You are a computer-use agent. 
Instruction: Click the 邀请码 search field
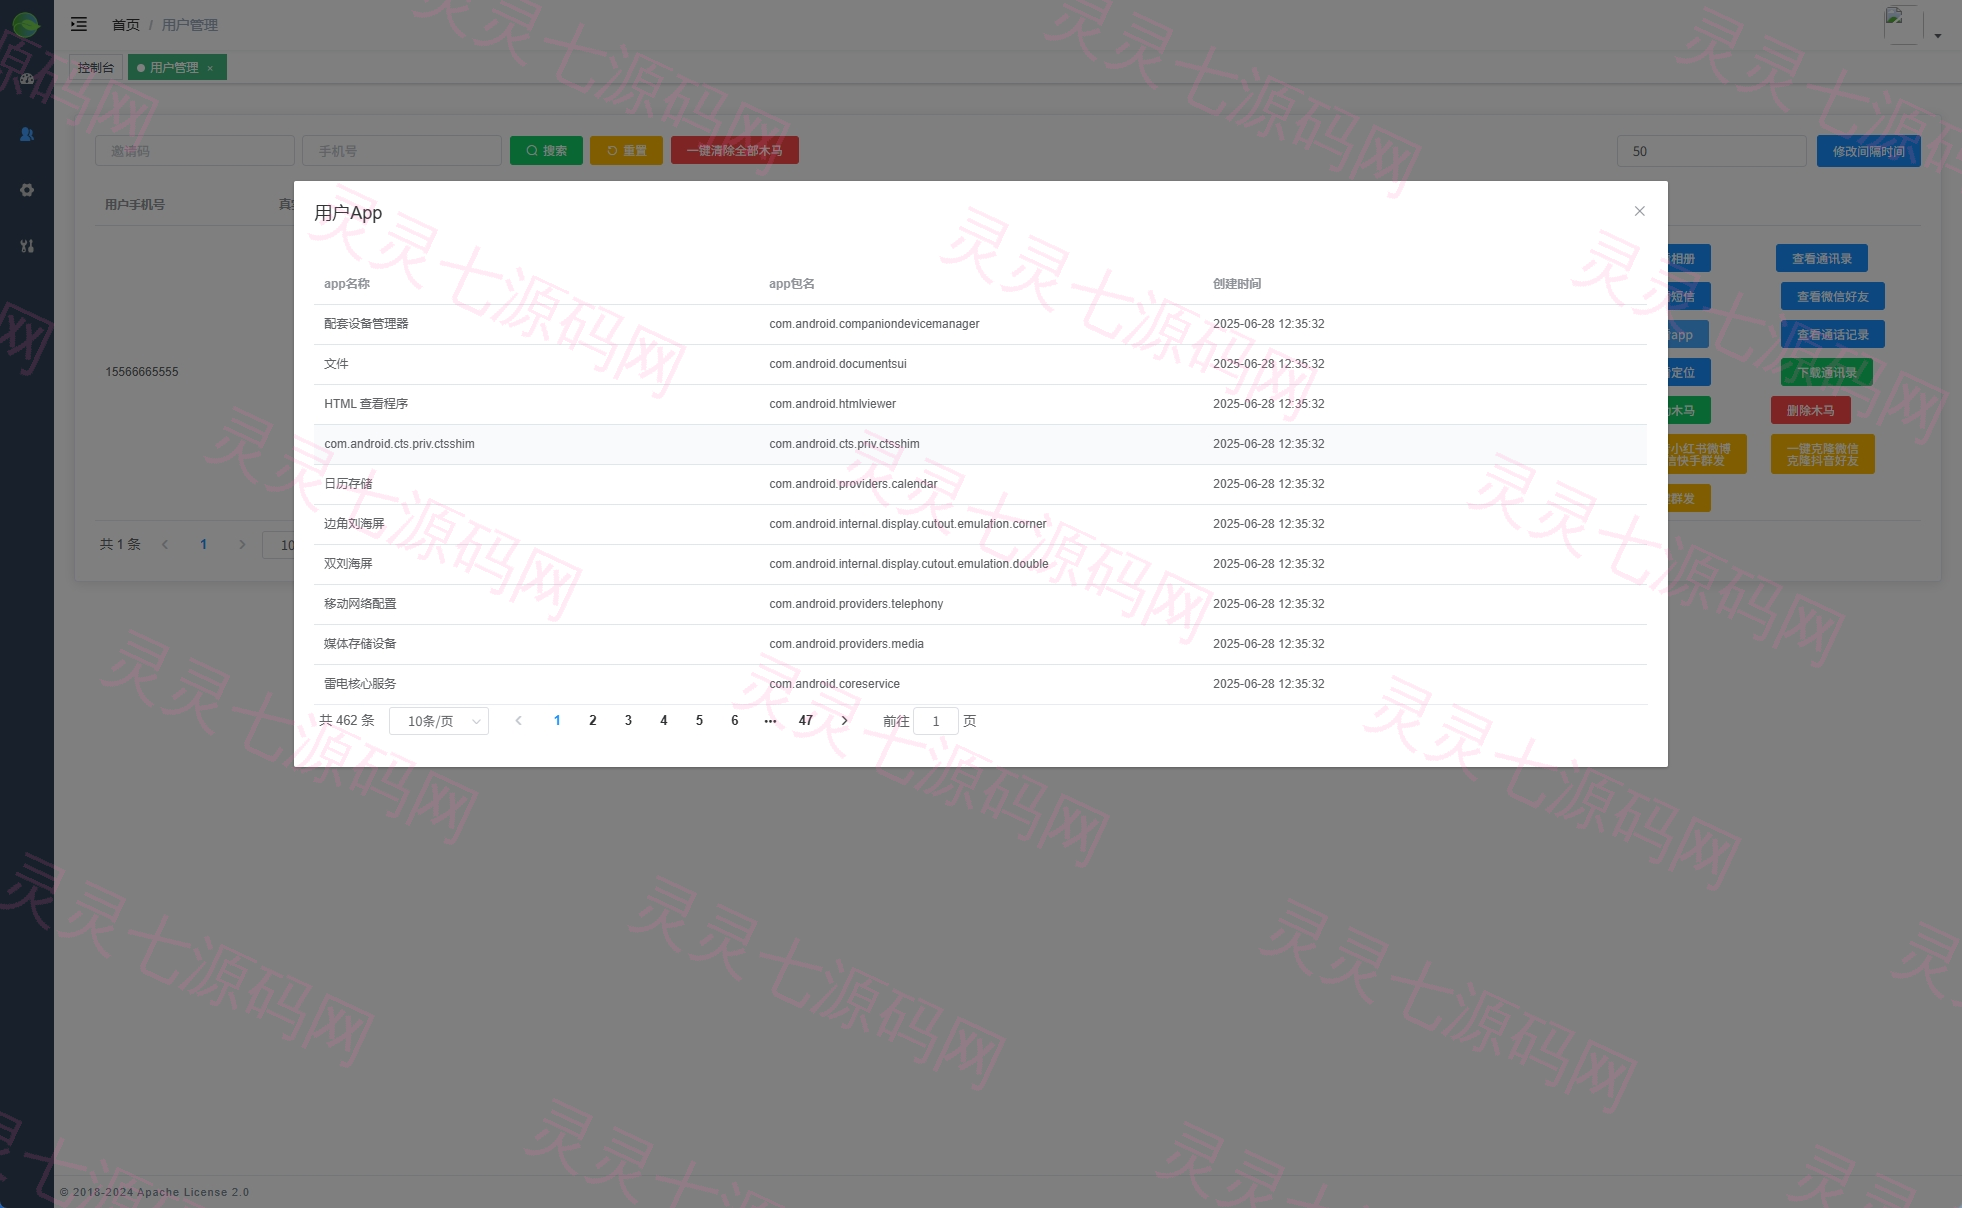tap(195, 151)
